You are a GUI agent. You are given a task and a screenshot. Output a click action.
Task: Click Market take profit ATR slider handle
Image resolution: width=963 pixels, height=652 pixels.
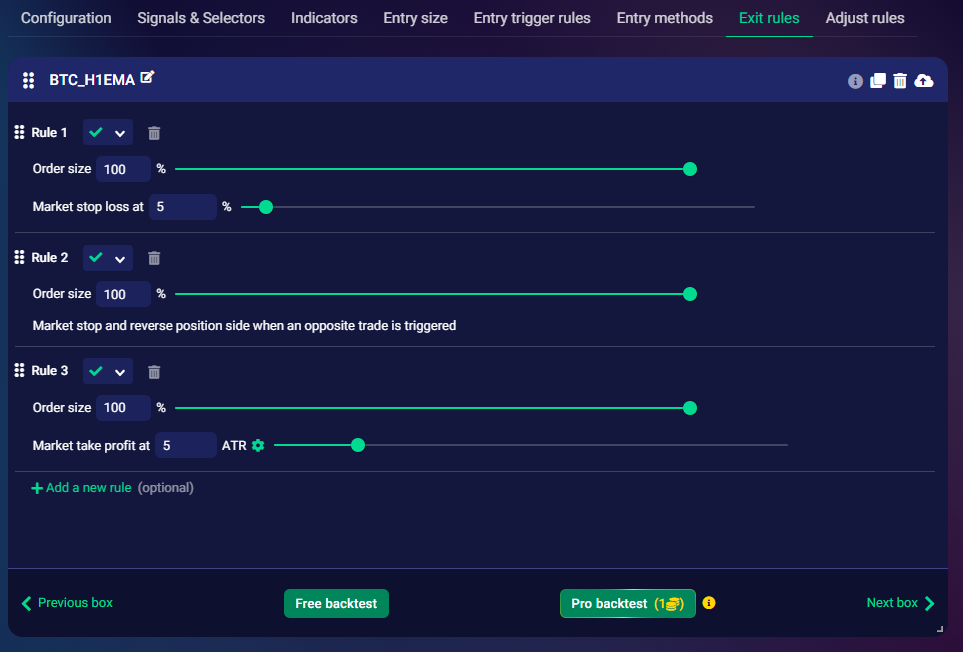click(357, 445)
